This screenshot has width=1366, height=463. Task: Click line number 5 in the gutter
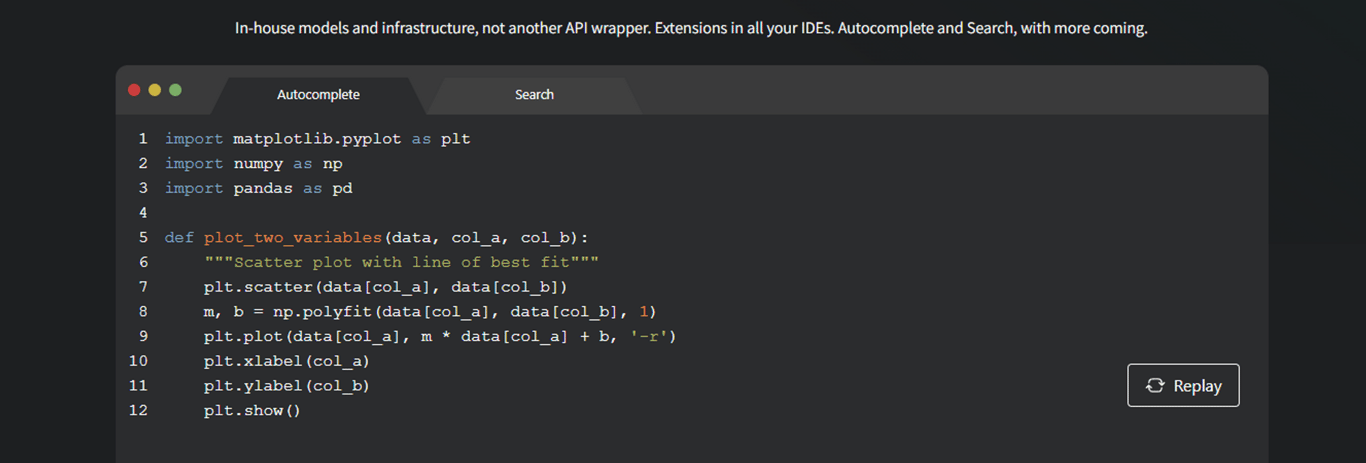143,238
